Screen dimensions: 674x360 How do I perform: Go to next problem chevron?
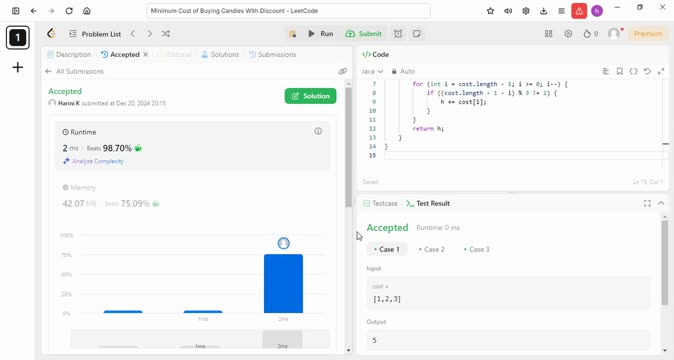(150, 34)
